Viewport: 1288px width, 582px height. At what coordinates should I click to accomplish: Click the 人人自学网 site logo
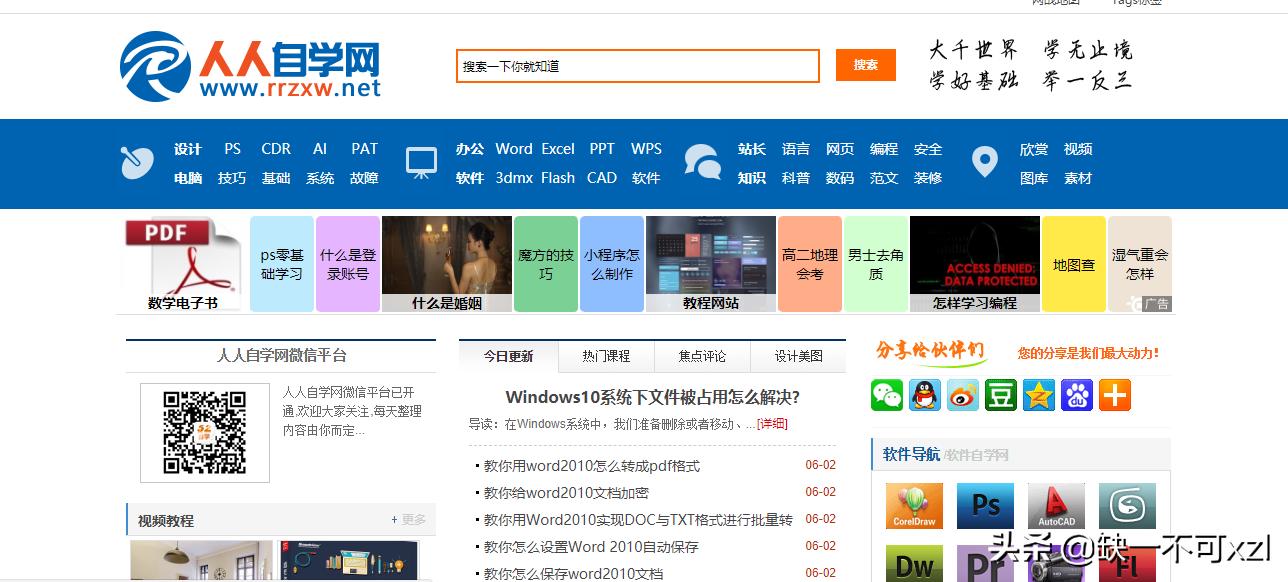click(x=250, y=66)
